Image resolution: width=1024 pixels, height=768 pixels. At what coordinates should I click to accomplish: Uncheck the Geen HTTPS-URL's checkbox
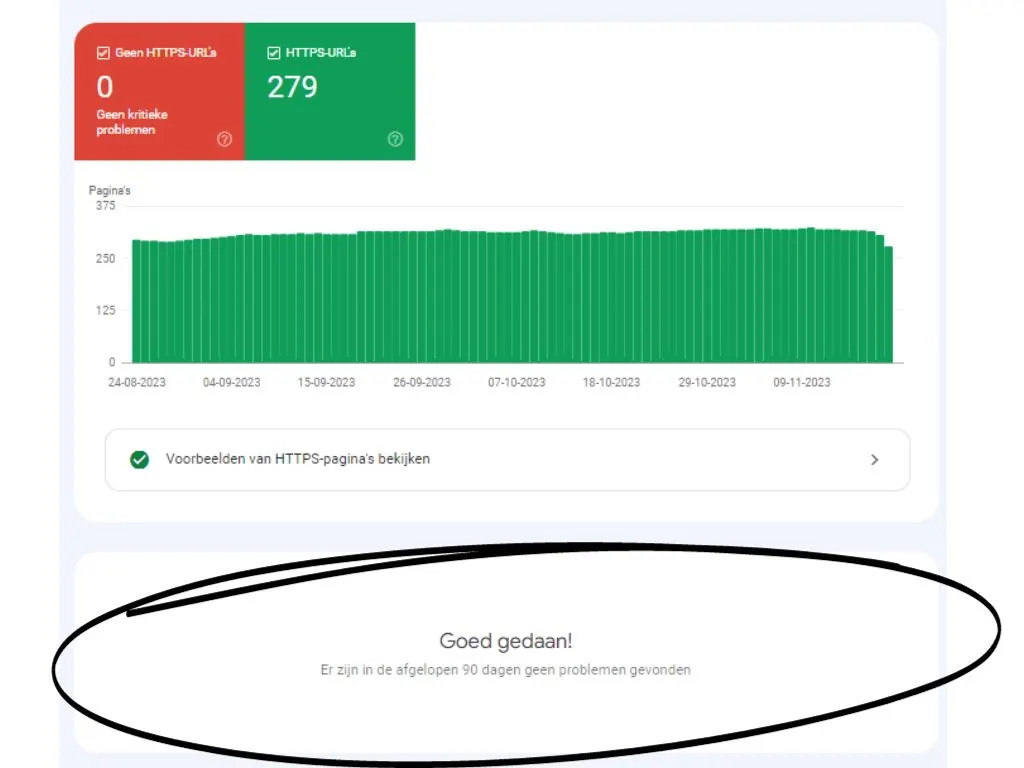[103, 53]
